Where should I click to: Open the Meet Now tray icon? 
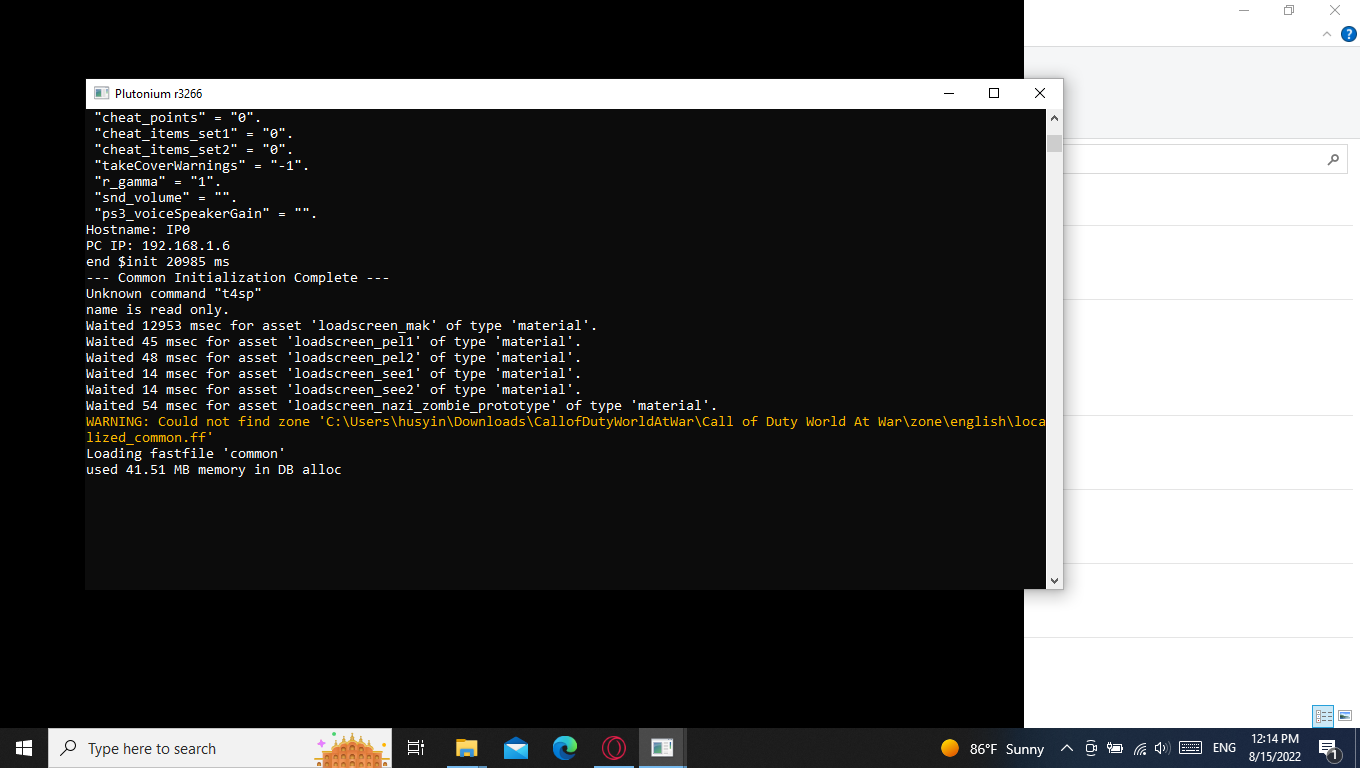(1091, 748)
